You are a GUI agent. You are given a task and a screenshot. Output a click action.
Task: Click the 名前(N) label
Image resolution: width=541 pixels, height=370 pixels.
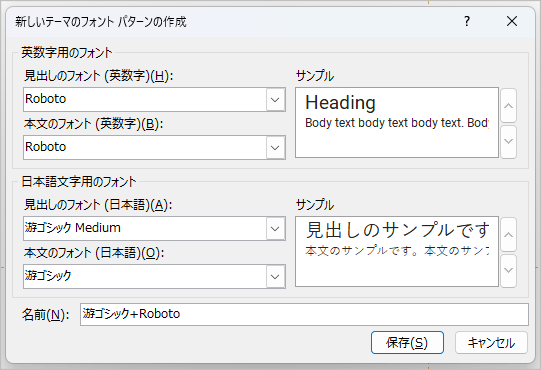click(x=46, y=314)
